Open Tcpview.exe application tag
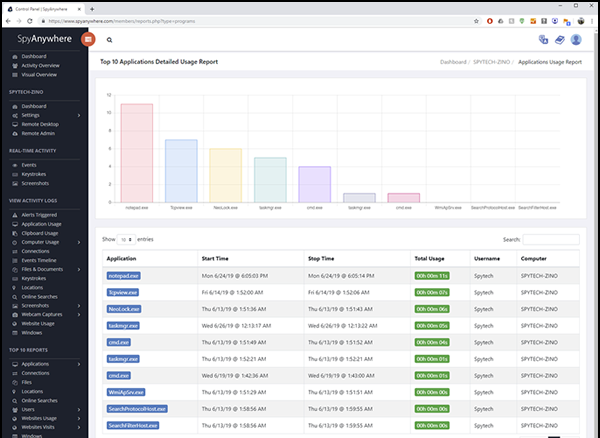Viewport: 600px width, 438px height. [122, 293]
